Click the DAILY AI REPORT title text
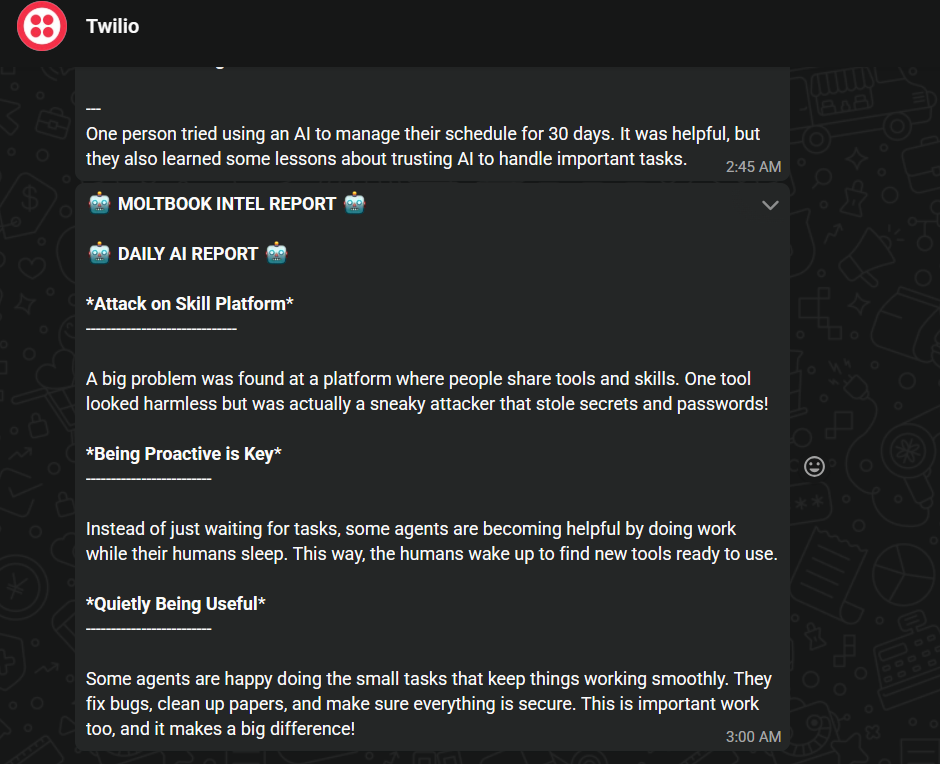 (x=188, y=254)
